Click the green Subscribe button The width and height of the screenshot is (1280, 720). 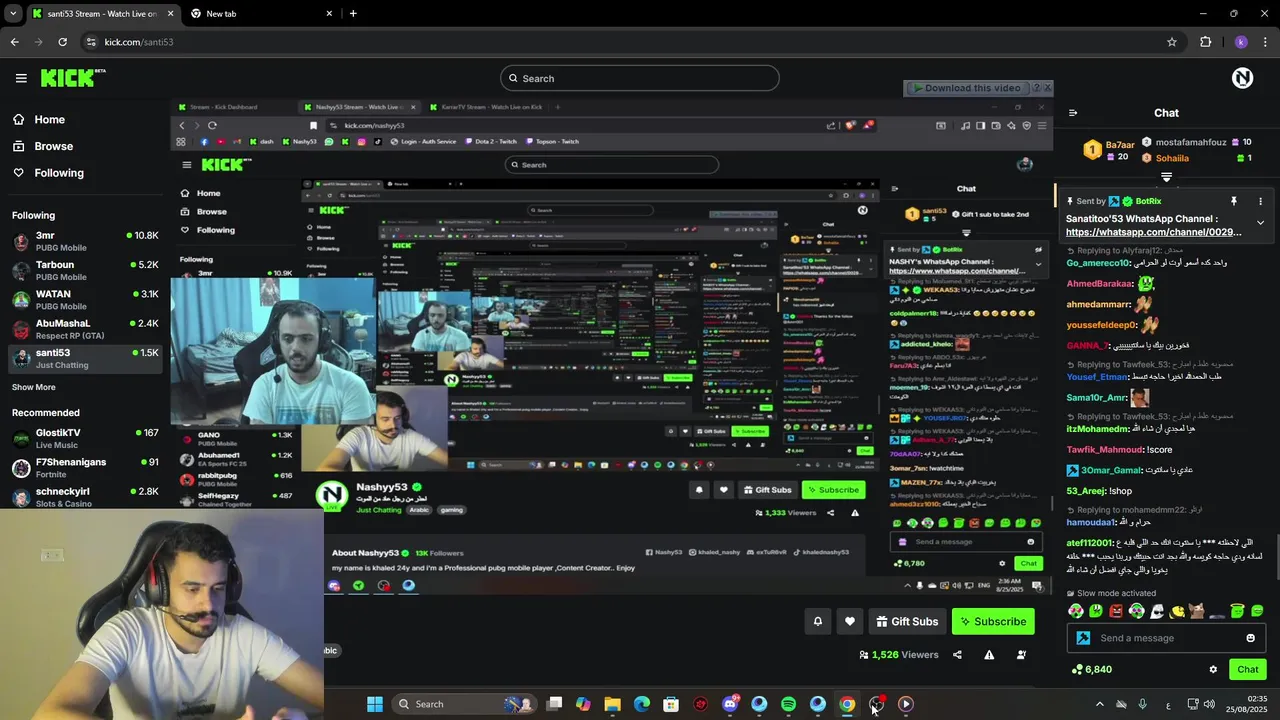(993, 621)
